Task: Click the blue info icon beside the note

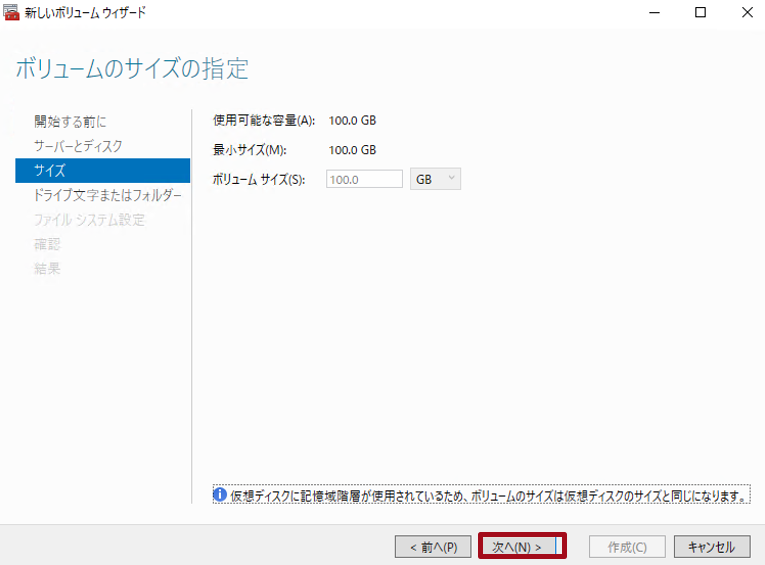Action: 220,495
